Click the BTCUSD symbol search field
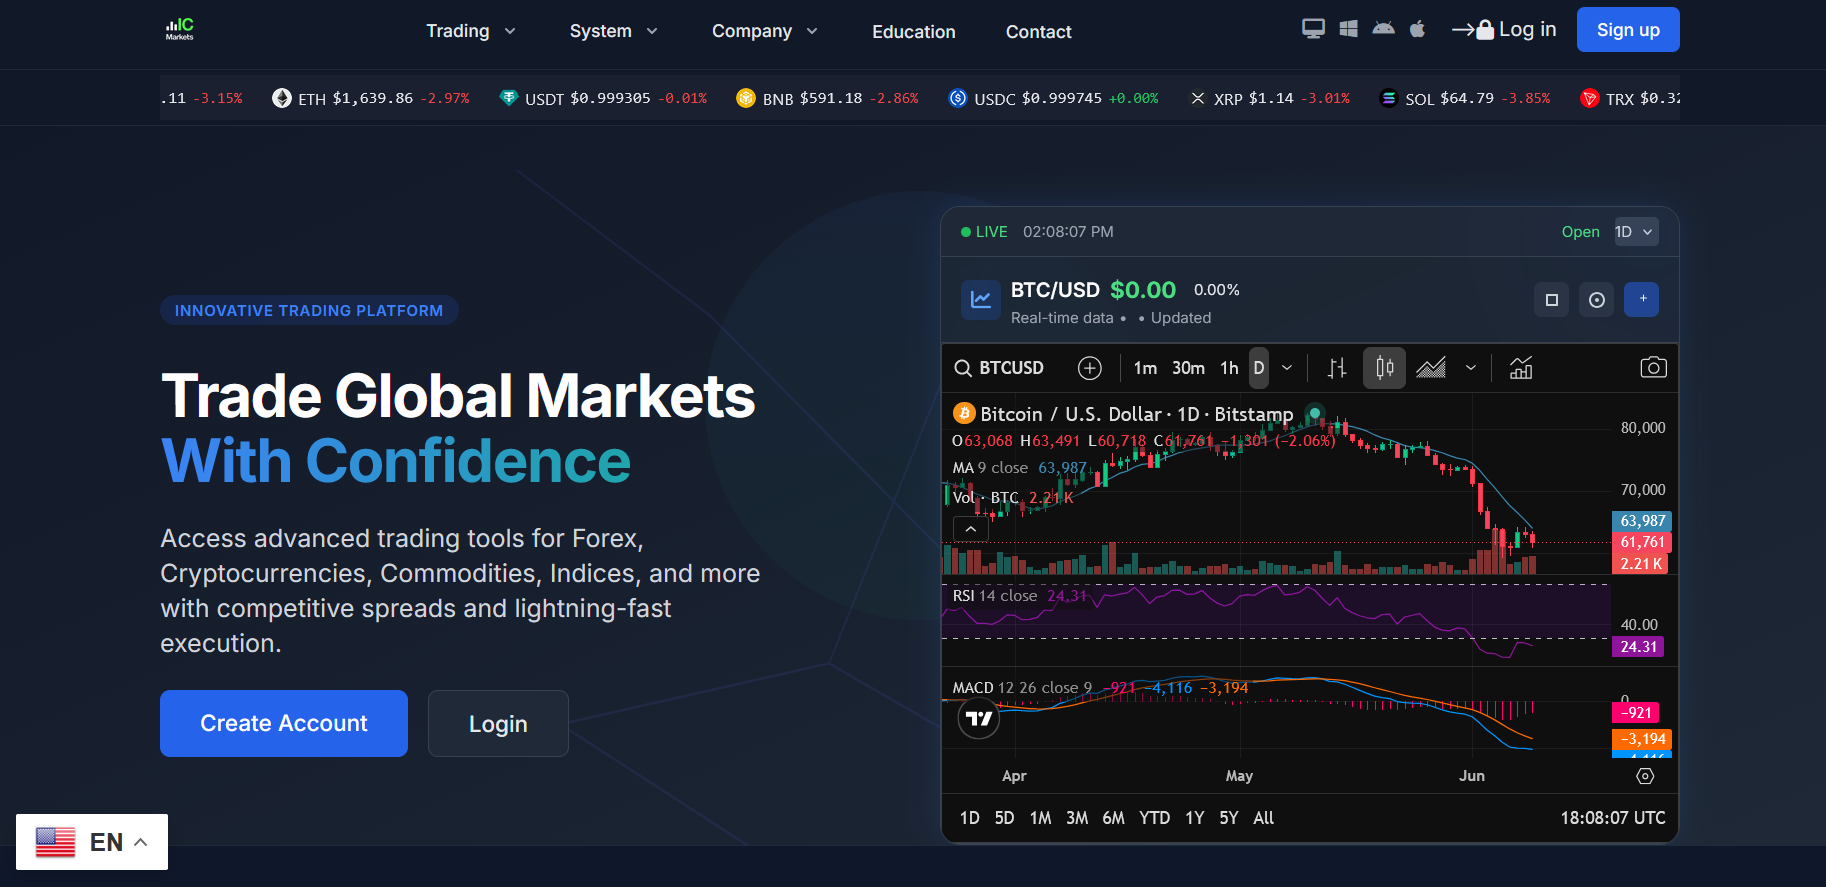 (x=1000, y=368)
